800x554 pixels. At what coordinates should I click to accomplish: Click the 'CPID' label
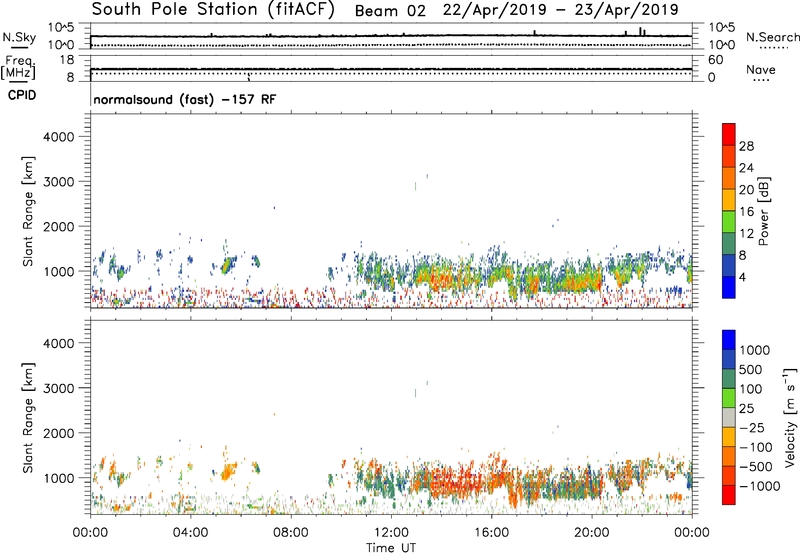[x=22, y=95]
